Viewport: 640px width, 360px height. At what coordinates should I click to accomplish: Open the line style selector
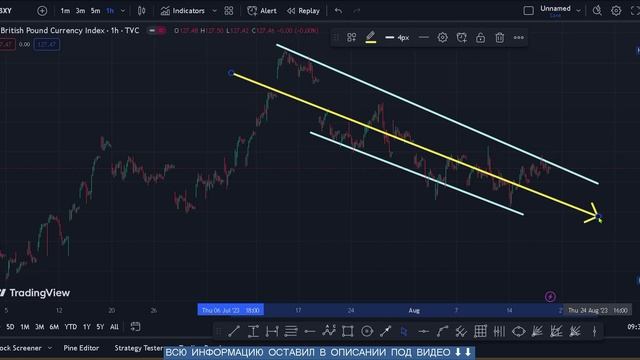click(x=424, y=38)
